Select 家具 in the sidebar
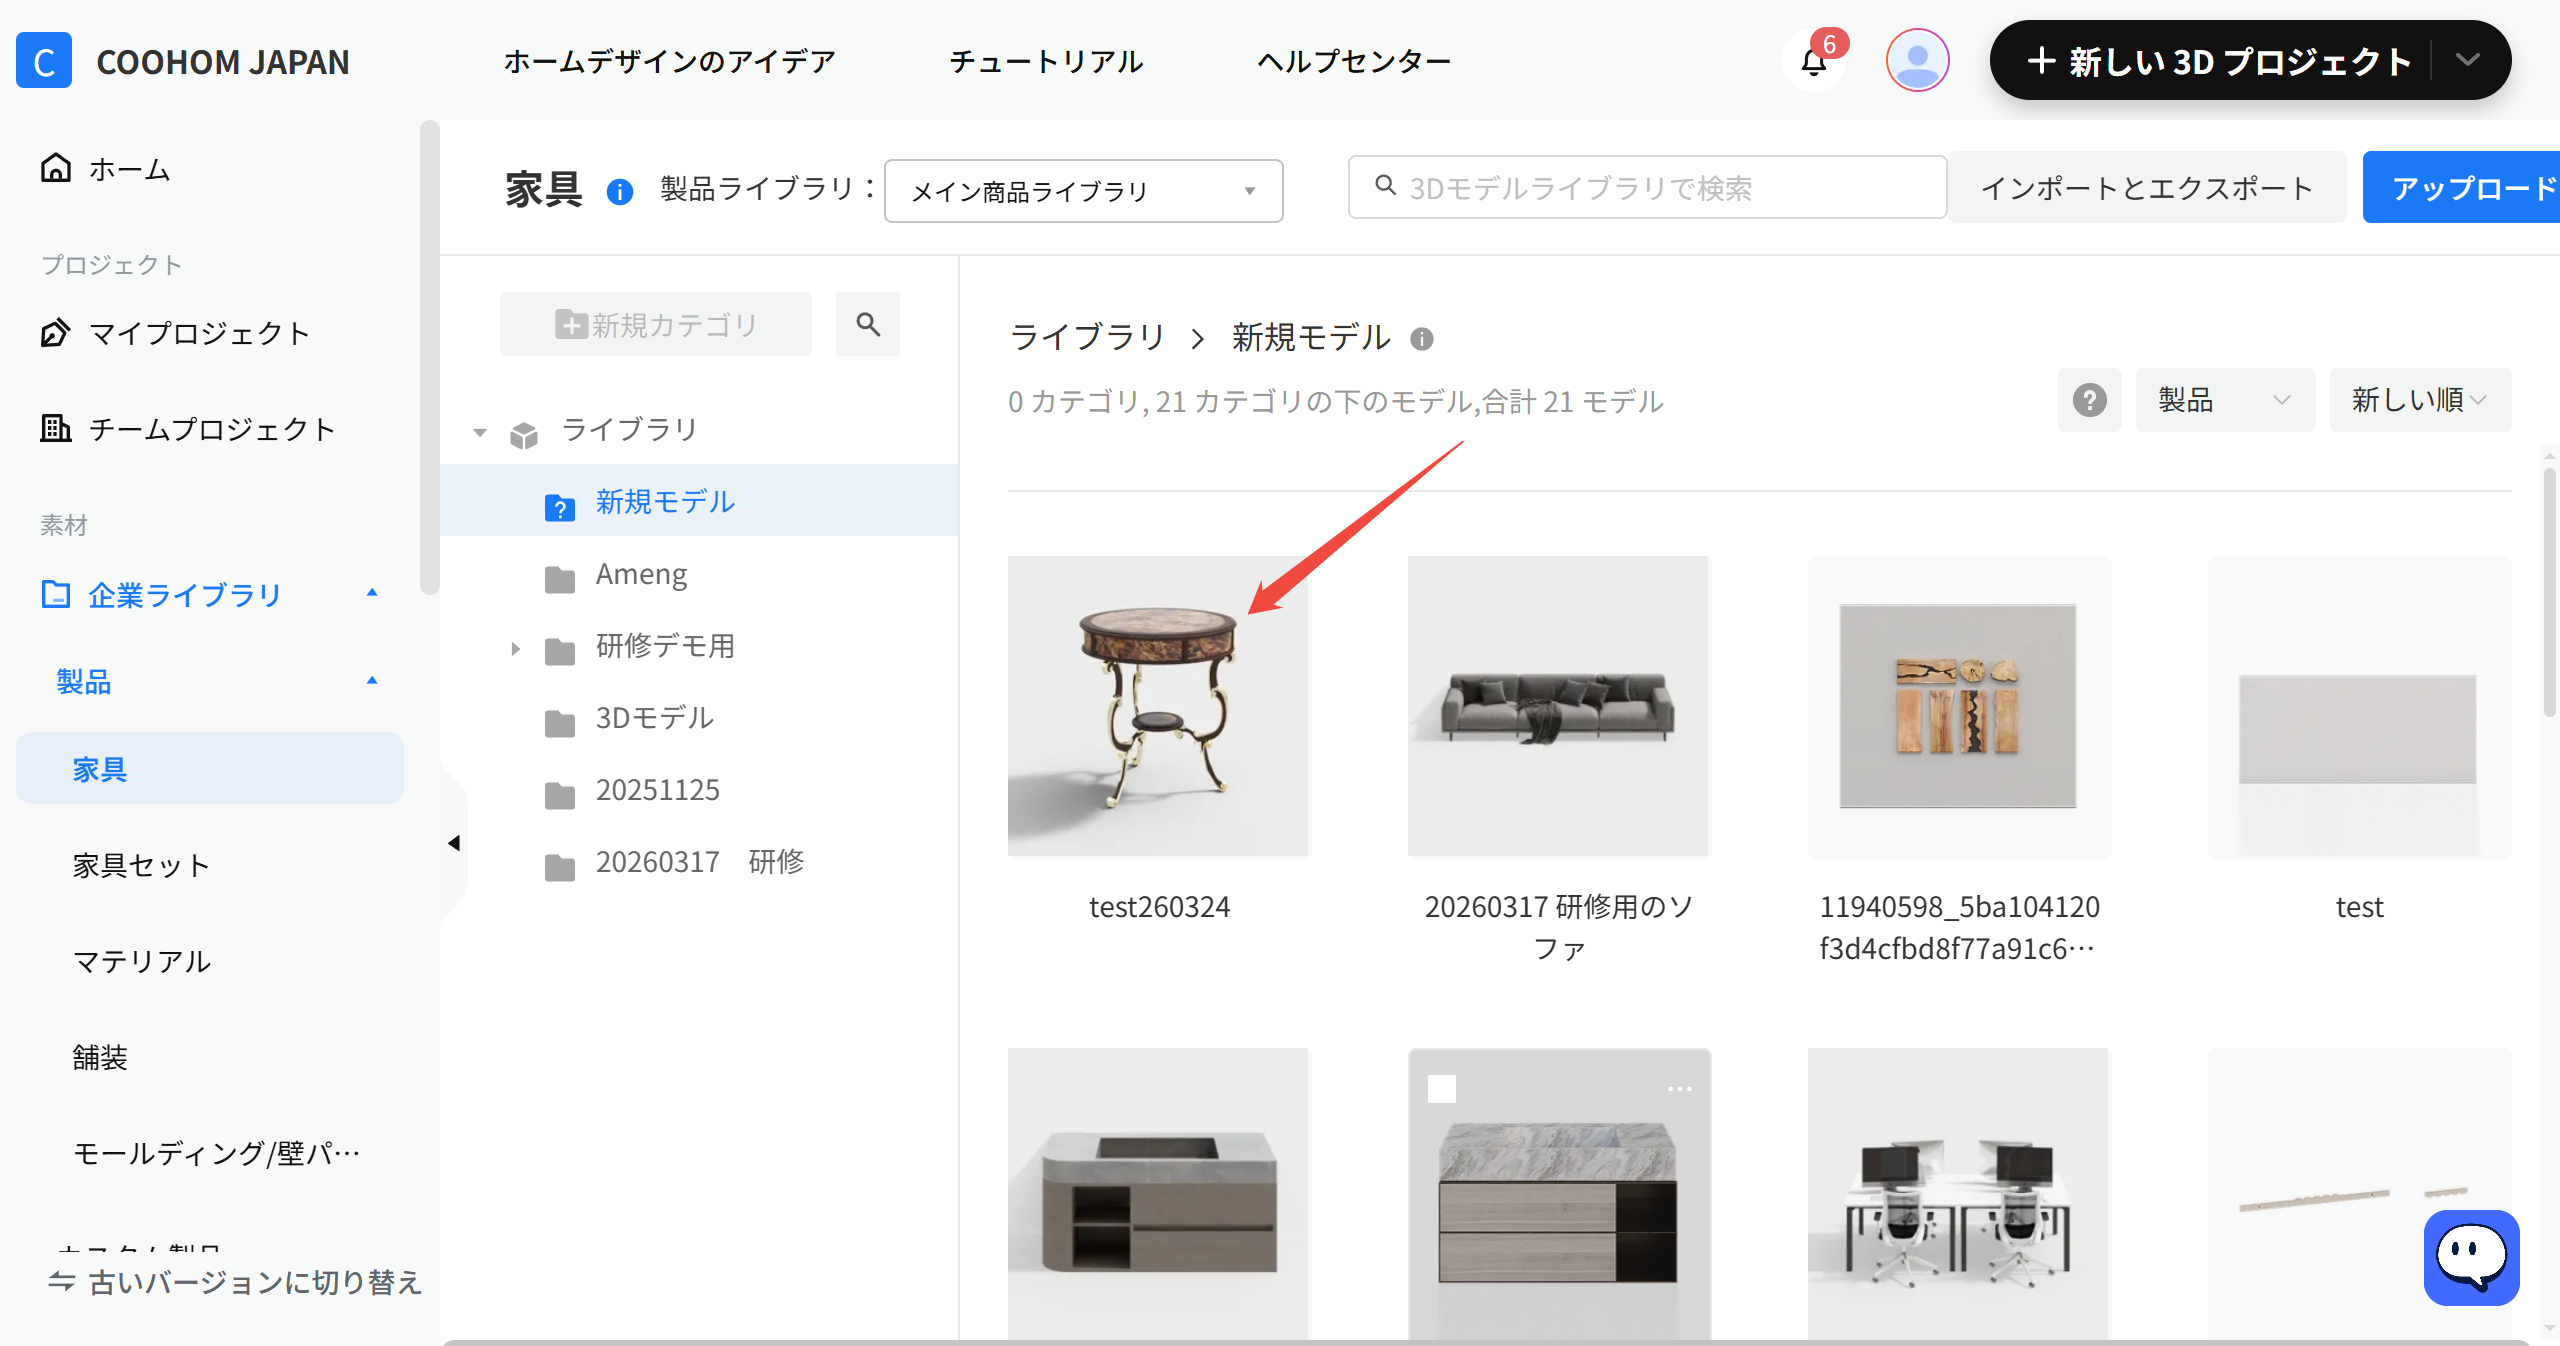Viewport: 2560px width, 1346px height. (x=210, y=768)
